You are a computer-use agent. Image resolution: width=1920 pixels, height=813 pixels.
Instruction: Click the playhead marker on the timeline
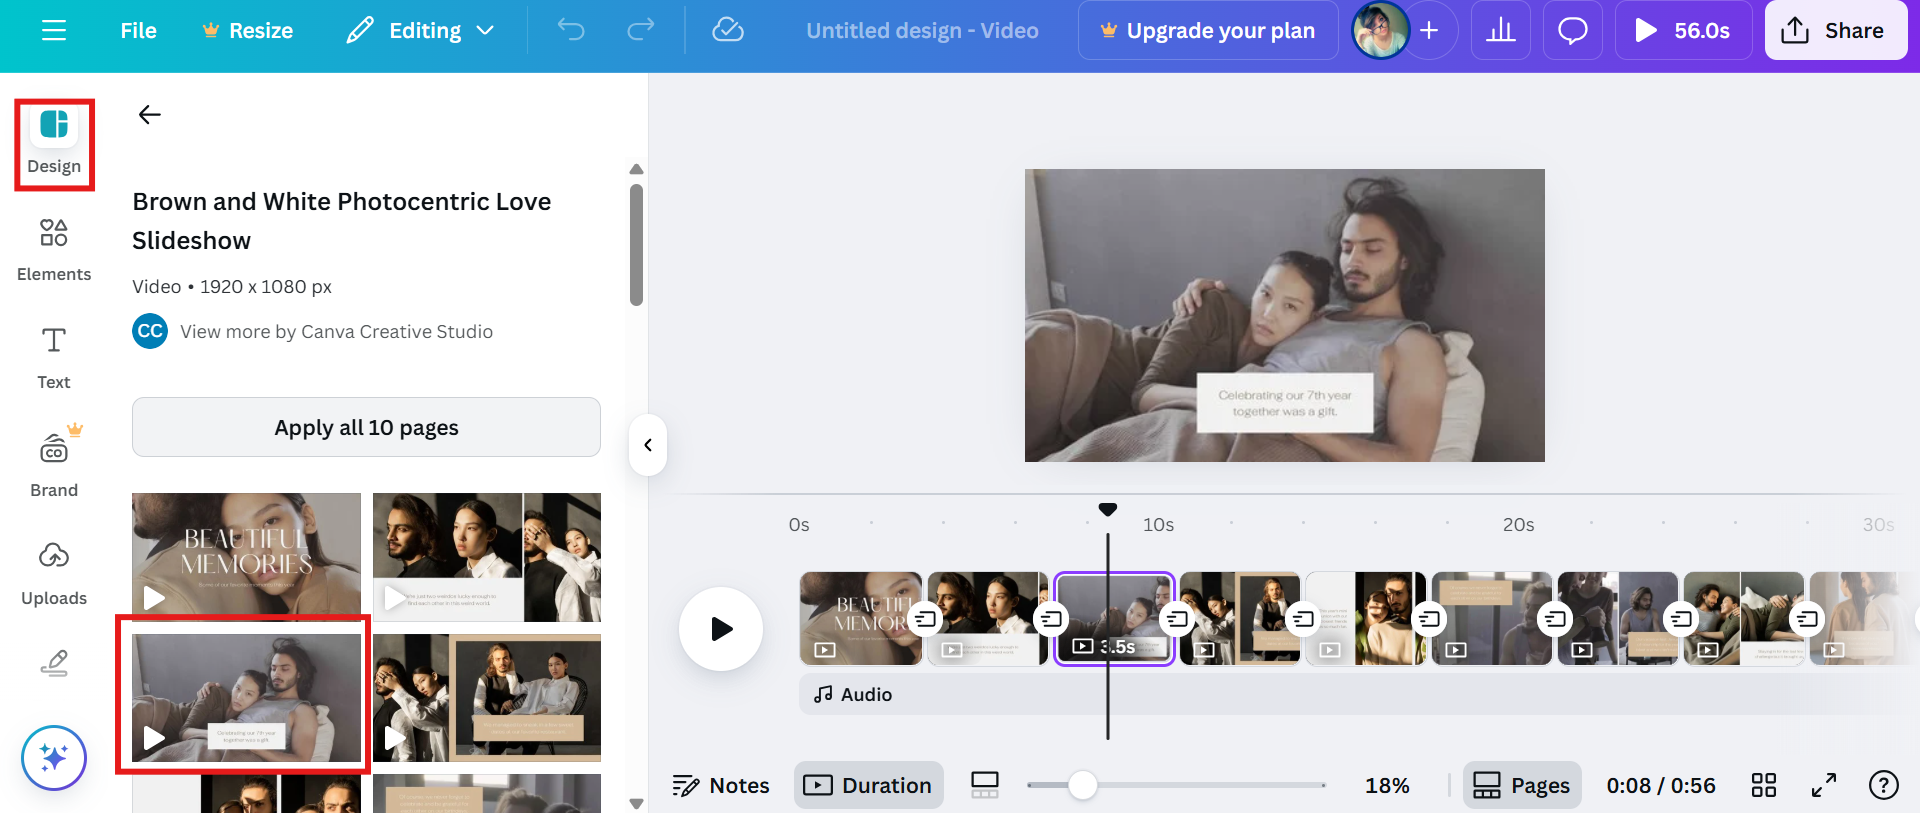1108,510
